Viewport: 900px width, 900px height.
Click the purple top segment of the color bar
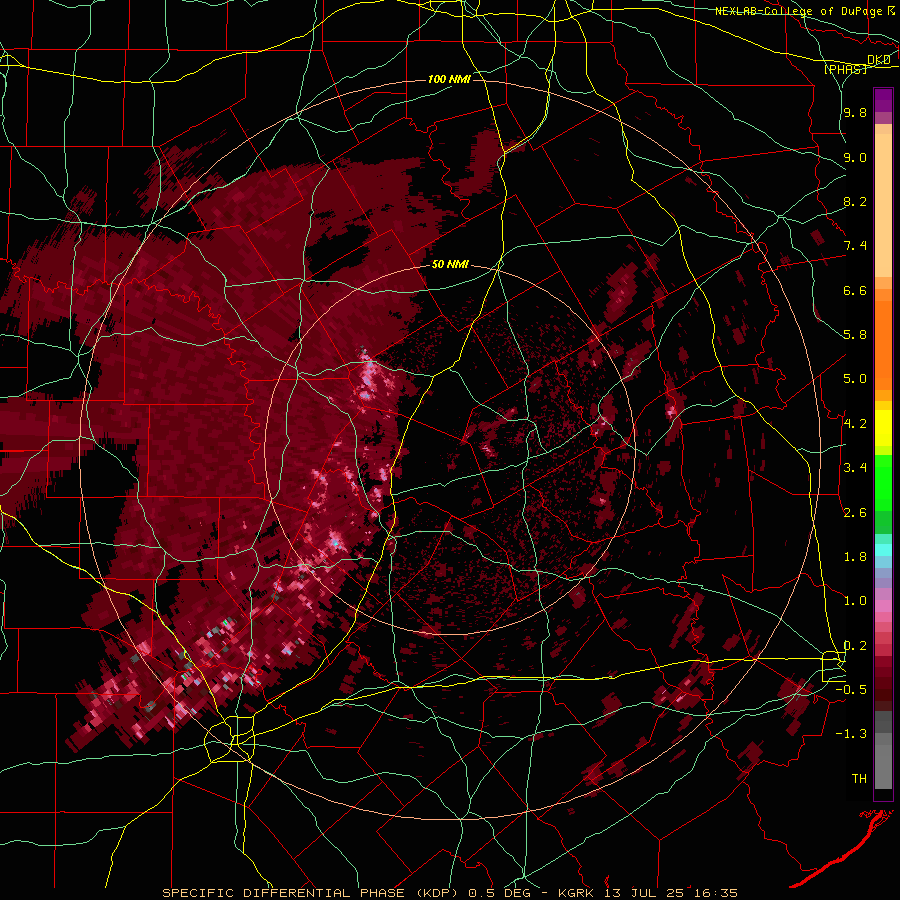point(883,100)
